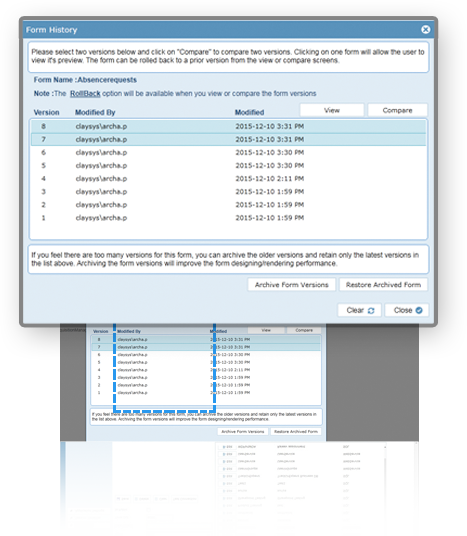Image resolution: width=467 pixels, height=536 pixels.
Task: Select version 8 row in the list
Action: coord(228,126)
